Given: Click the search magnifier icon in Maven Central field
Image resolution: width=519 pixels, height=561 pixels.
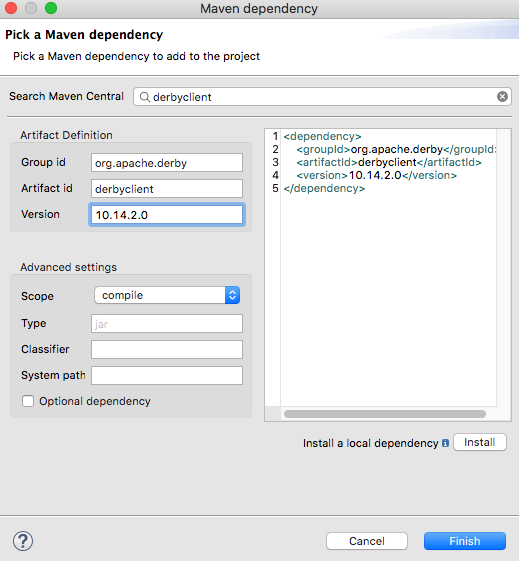Looking at the screenshot, I should tap(145, 97).
